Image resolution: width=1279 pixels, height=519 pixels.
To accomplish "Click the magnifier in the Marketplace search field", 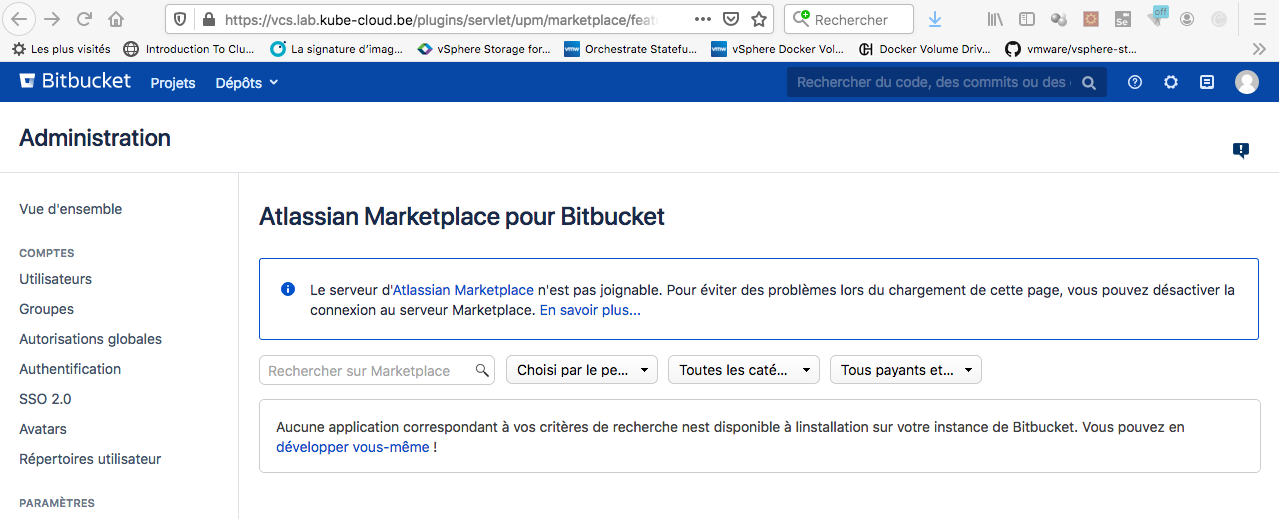I will 482,370.
